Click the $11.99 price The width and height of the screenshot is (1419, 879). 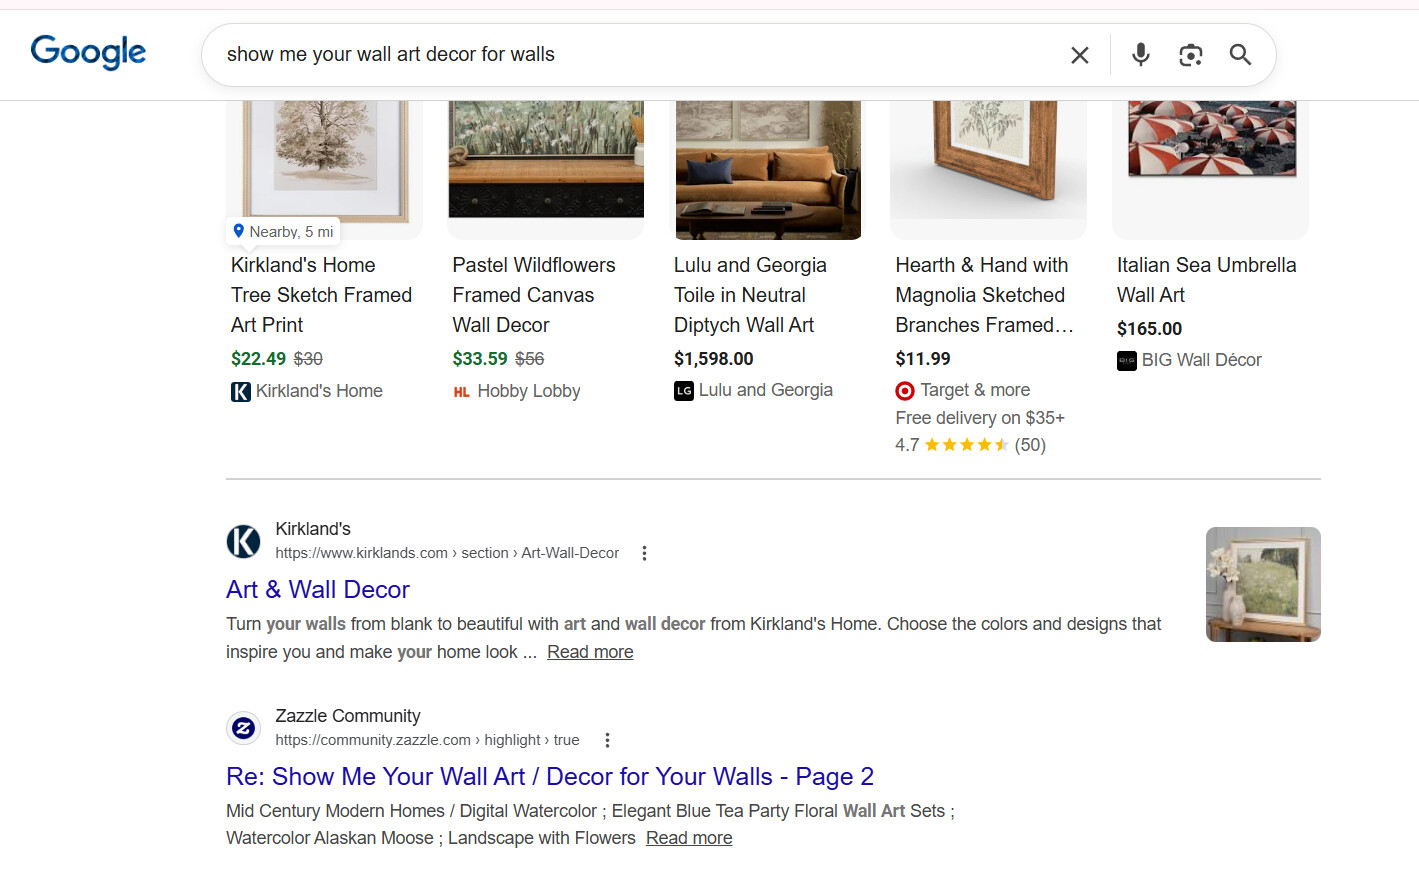923,359
